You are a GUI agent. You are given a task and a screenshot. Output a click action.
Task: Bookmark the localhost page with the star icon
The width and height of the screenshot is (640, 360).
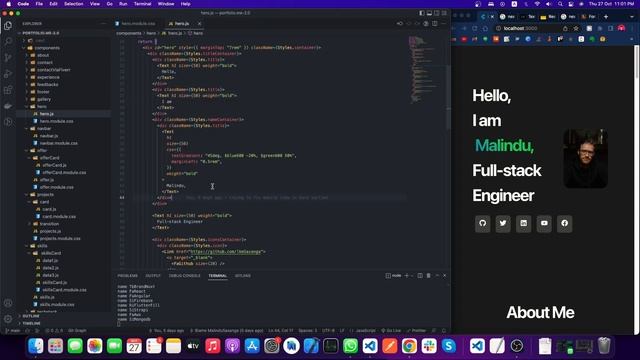point(576,28)
